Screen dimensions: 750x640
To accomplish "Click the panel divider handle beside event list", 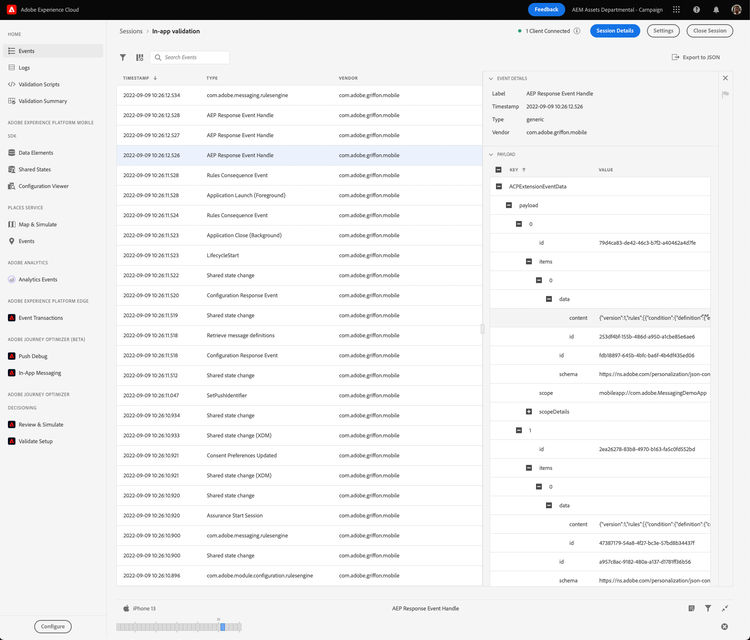I will 482,329.
